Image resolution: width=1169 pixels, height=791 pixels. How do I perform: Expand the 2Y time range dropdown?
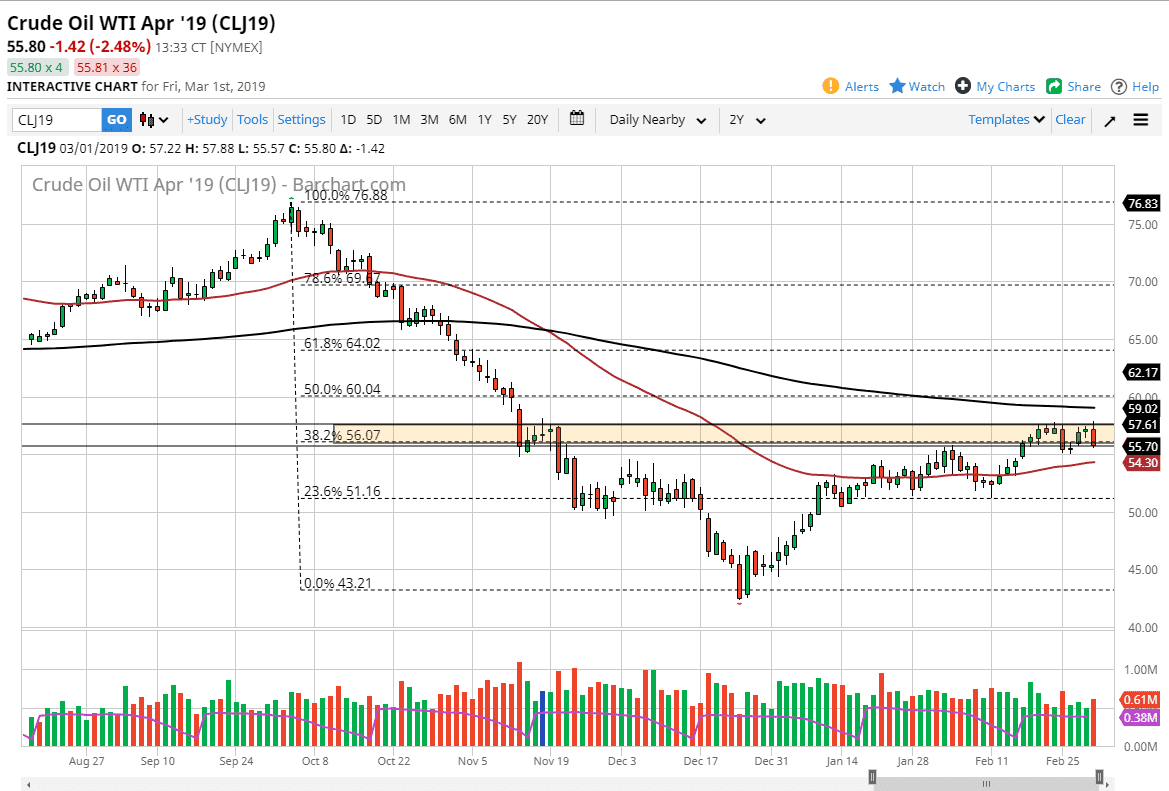pos(747,119)
